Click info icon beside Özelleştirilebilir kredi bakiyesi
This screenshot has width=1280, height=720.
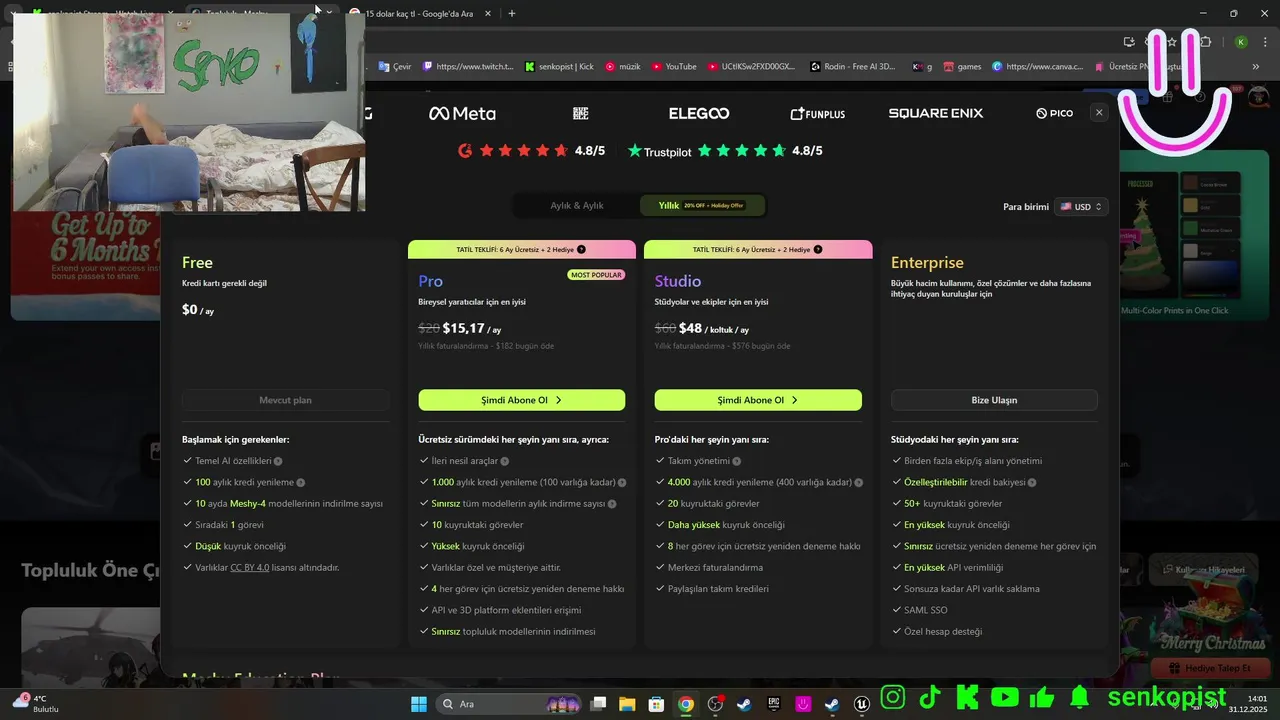coord(1031,483)
